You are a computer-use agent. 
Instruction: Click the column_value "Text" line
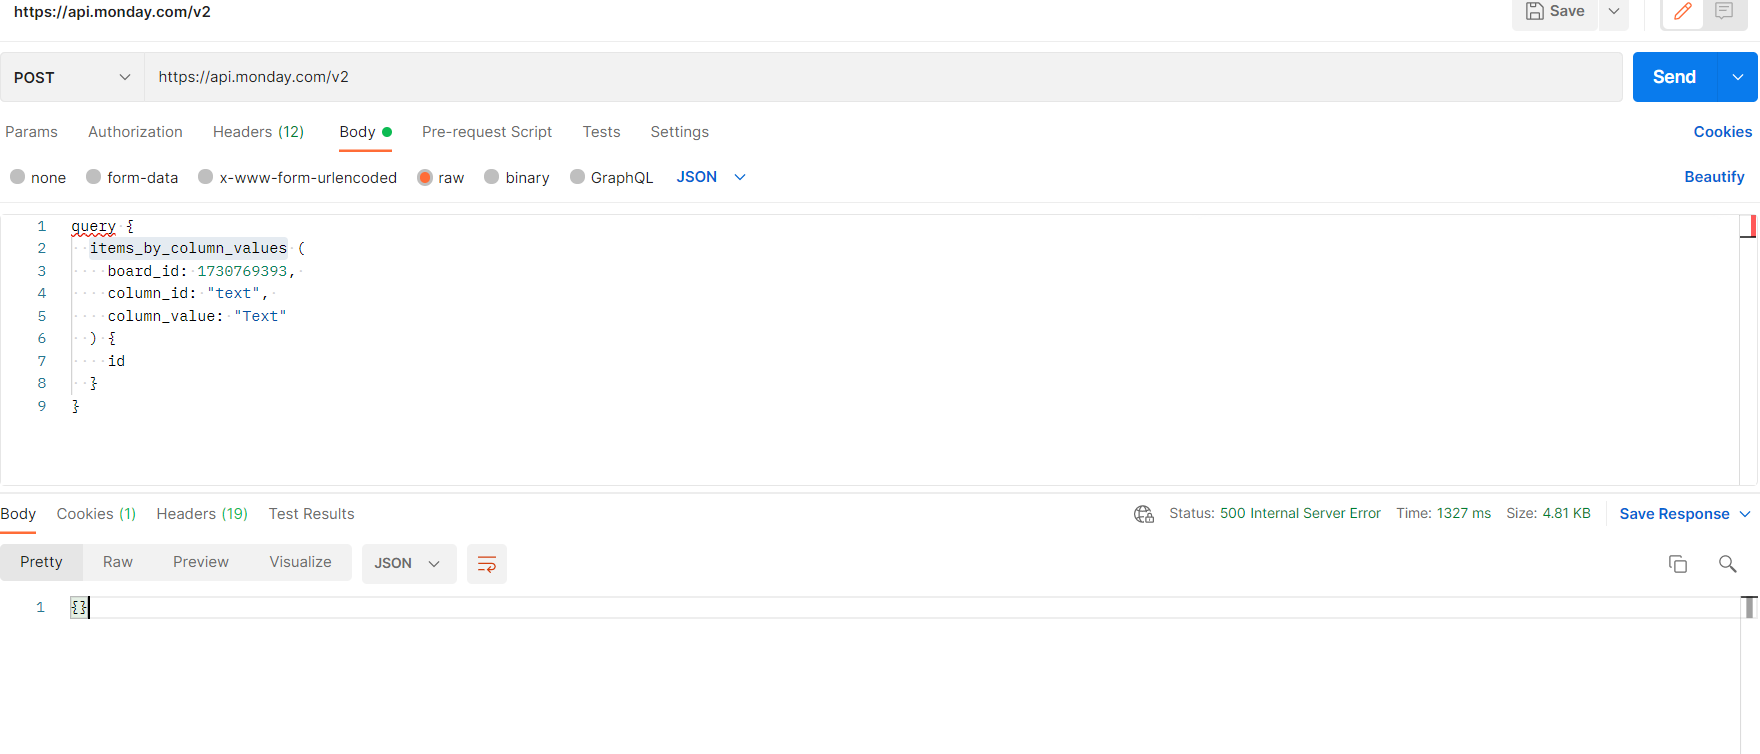click(x=197, y=316)
